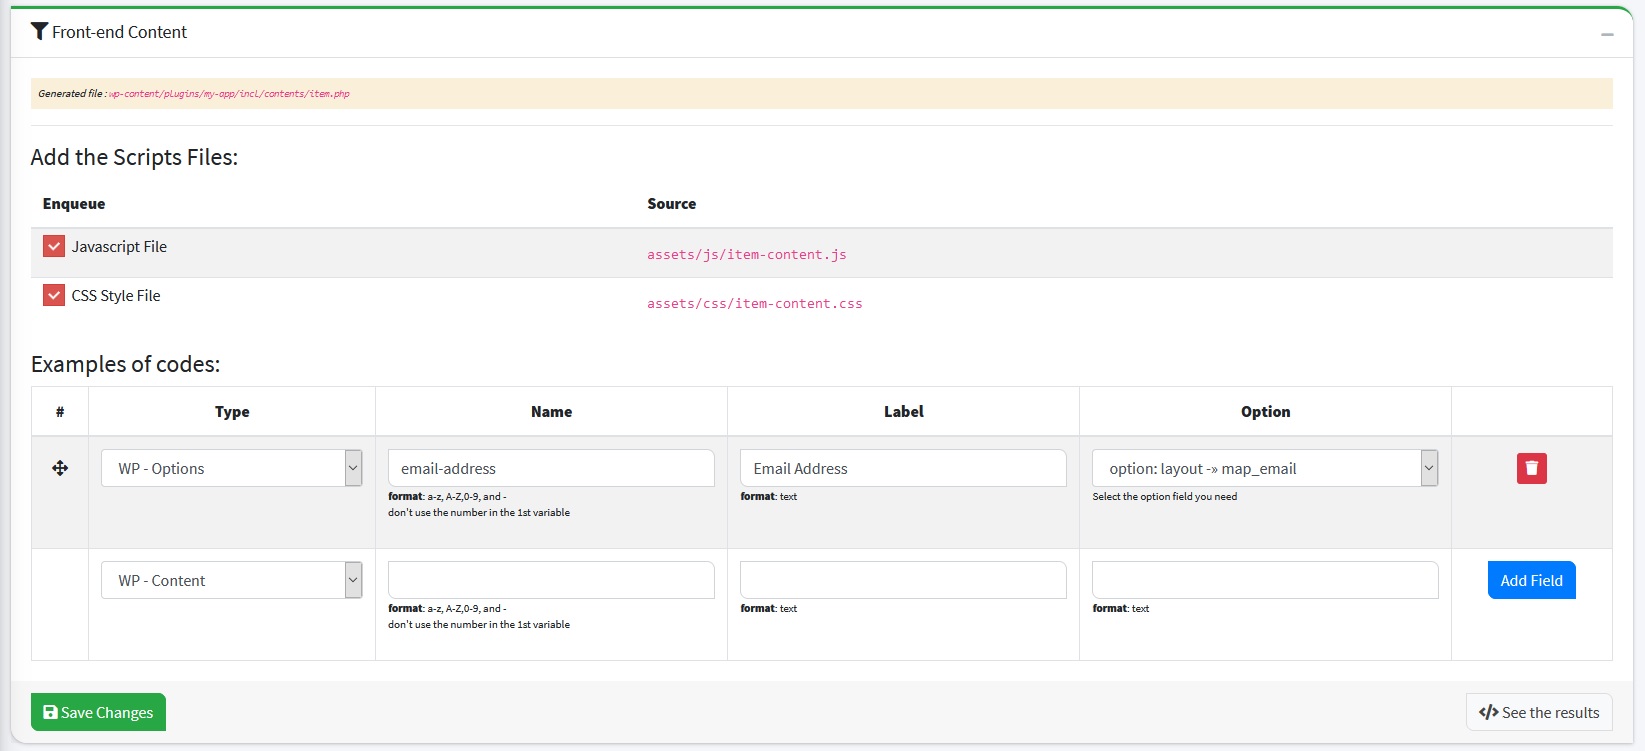
Task: Open the WP - Options type dropdown
Action: coord(231,468)
